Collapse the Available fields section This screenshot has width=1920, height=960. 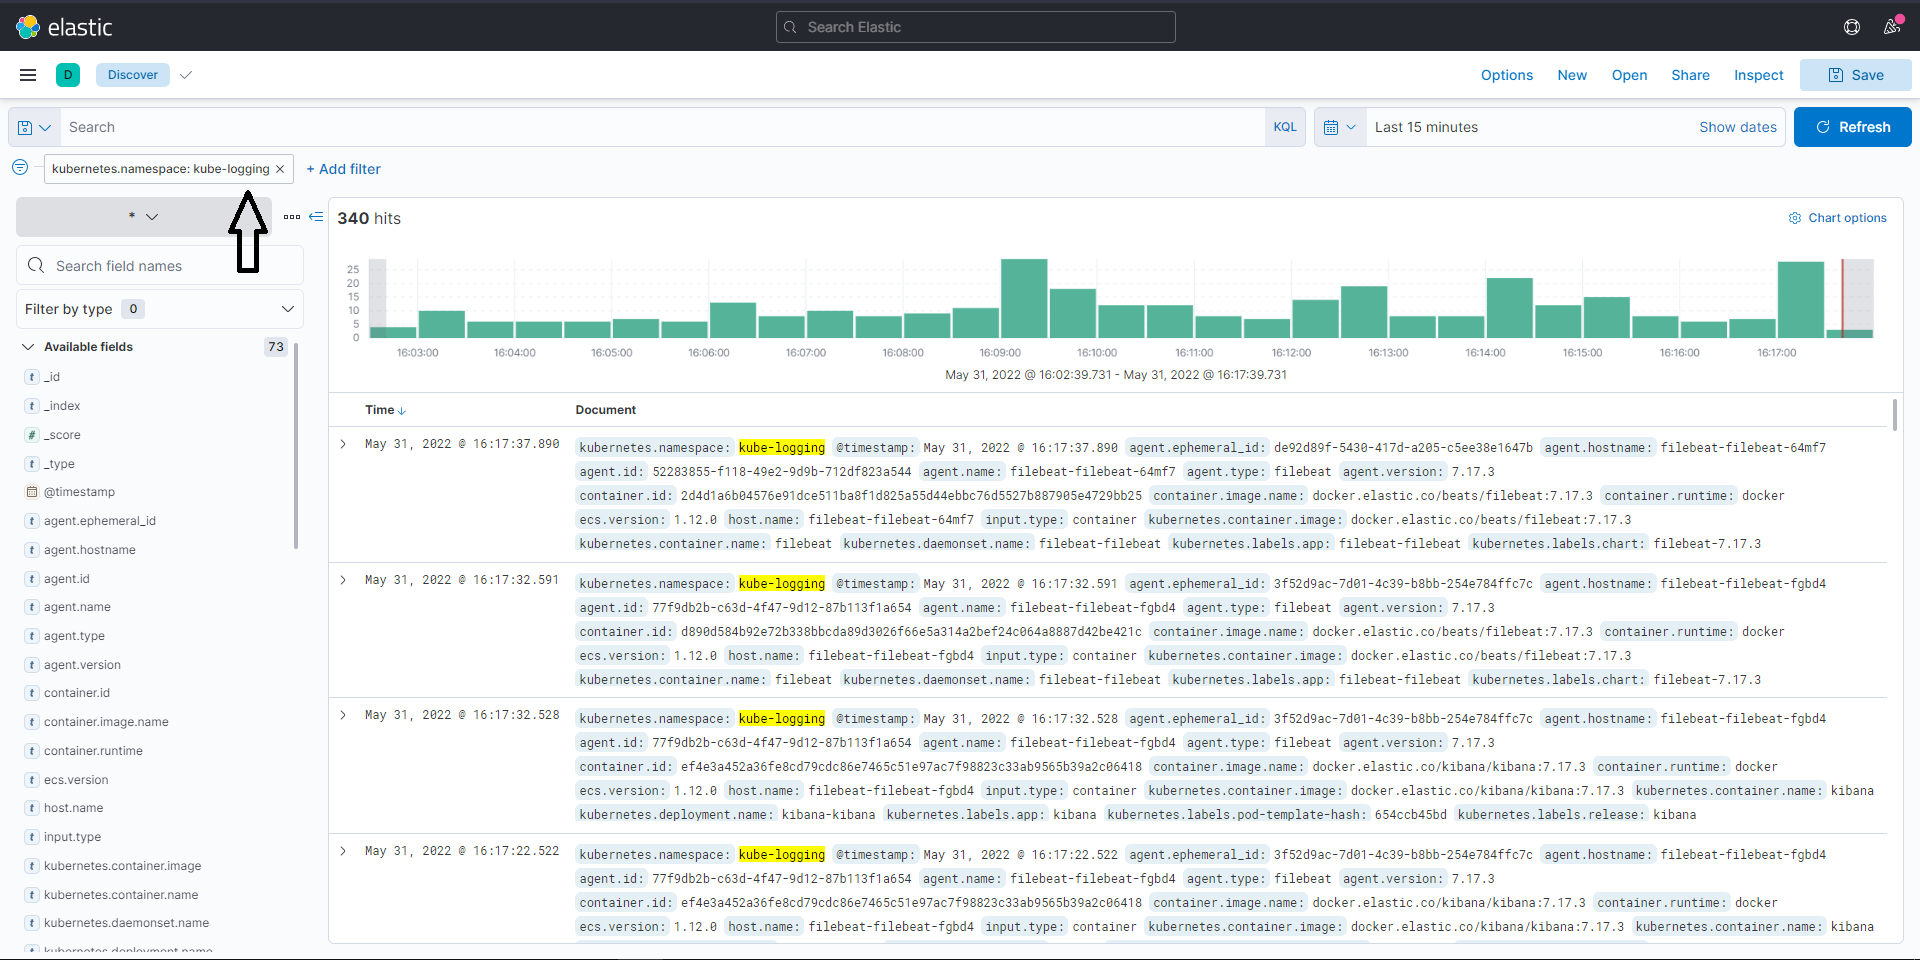pyautogui.click(x=28, y=347)
